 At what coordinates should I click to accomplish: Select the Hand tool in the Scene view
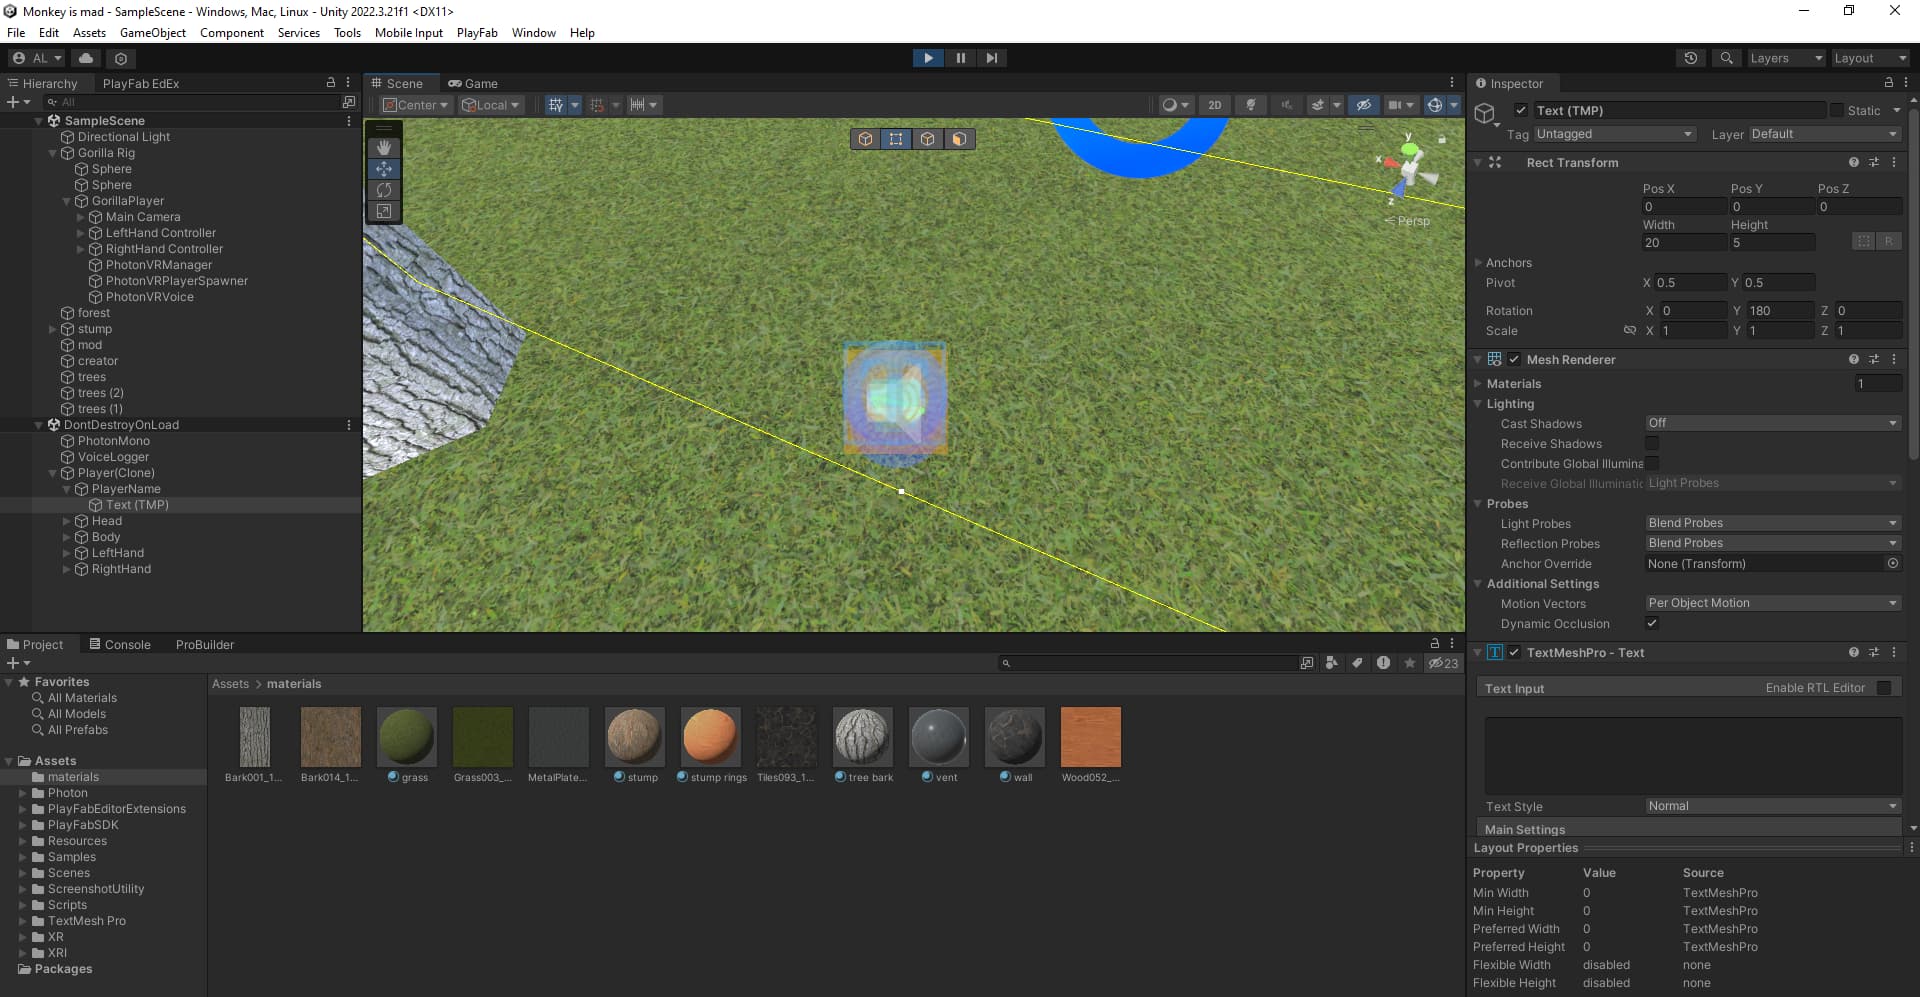point(384,147)
